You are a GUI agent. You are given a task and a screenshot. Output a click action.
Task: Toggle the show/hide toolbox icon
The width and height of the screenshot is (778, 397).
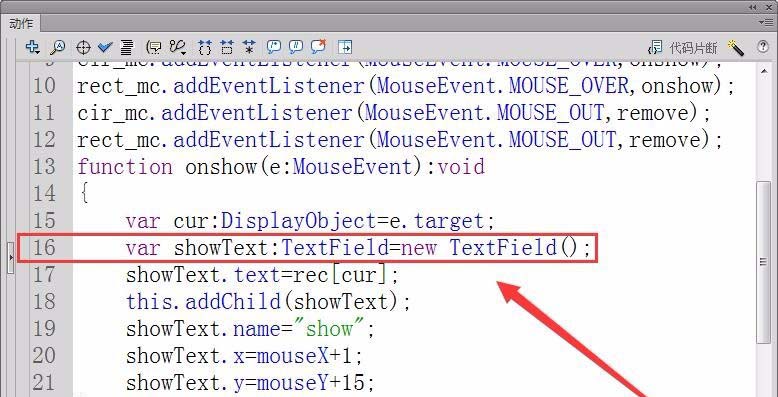pos(345,48)
